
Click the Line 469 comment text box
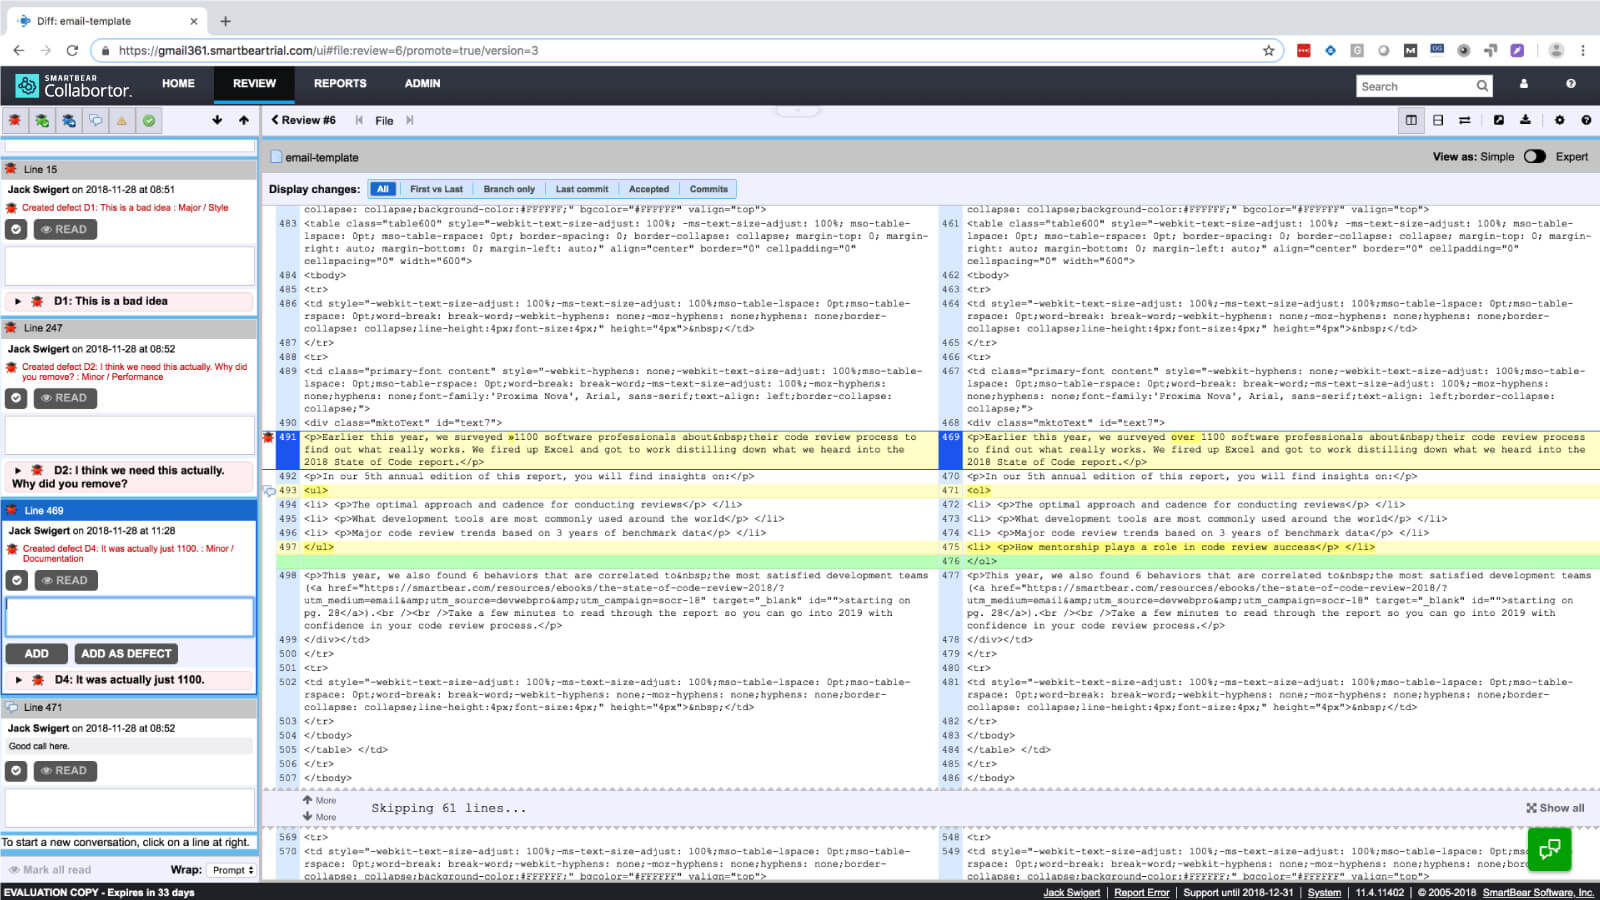coord(130,617)
